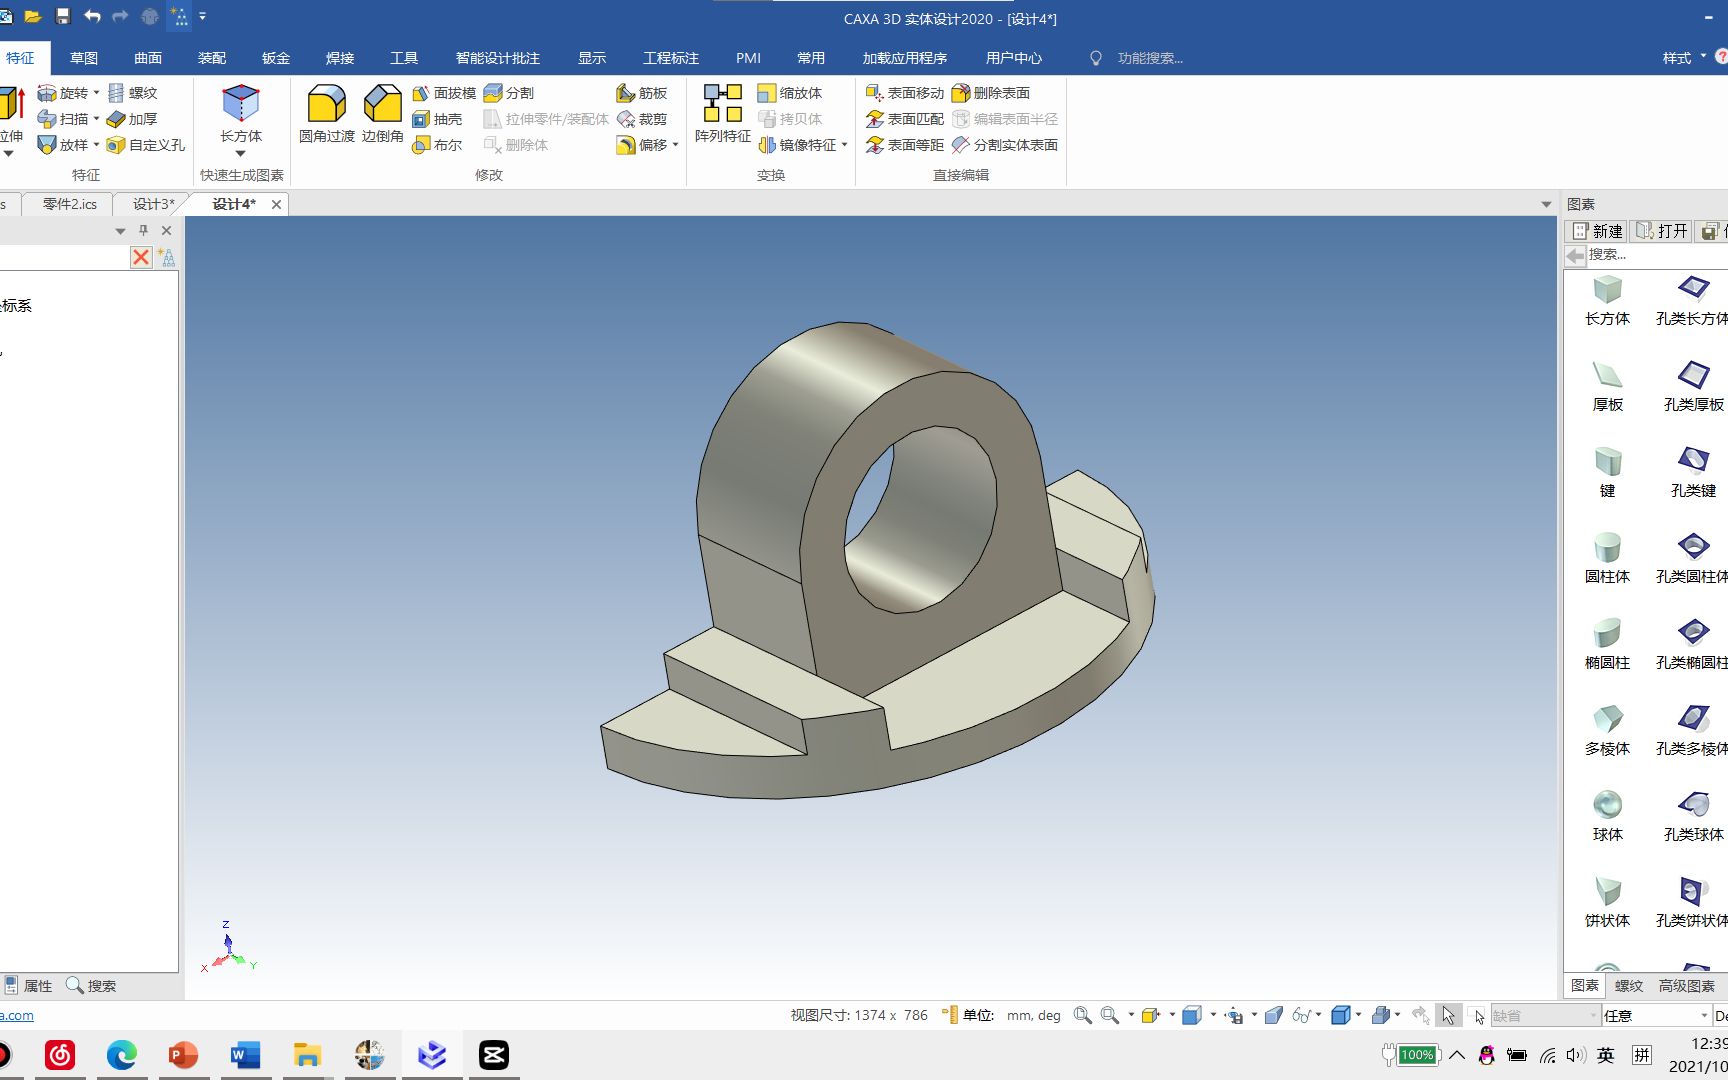Open Microsoft Word from the taskbar

click(x=245, y=1055)
